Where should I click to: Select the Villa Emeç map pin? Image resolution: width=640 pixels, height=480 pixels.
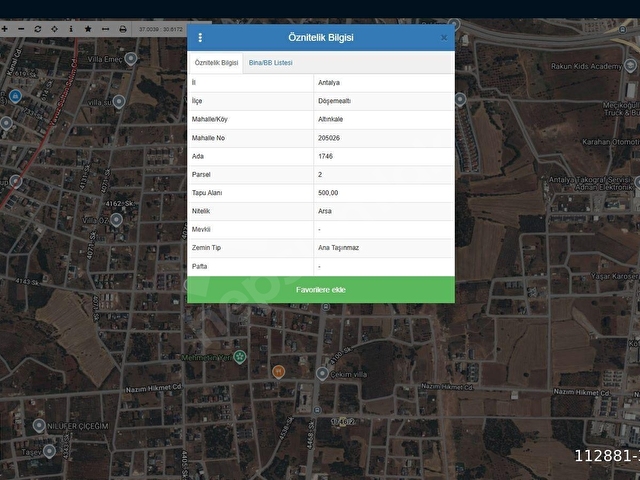click(131, 59)
